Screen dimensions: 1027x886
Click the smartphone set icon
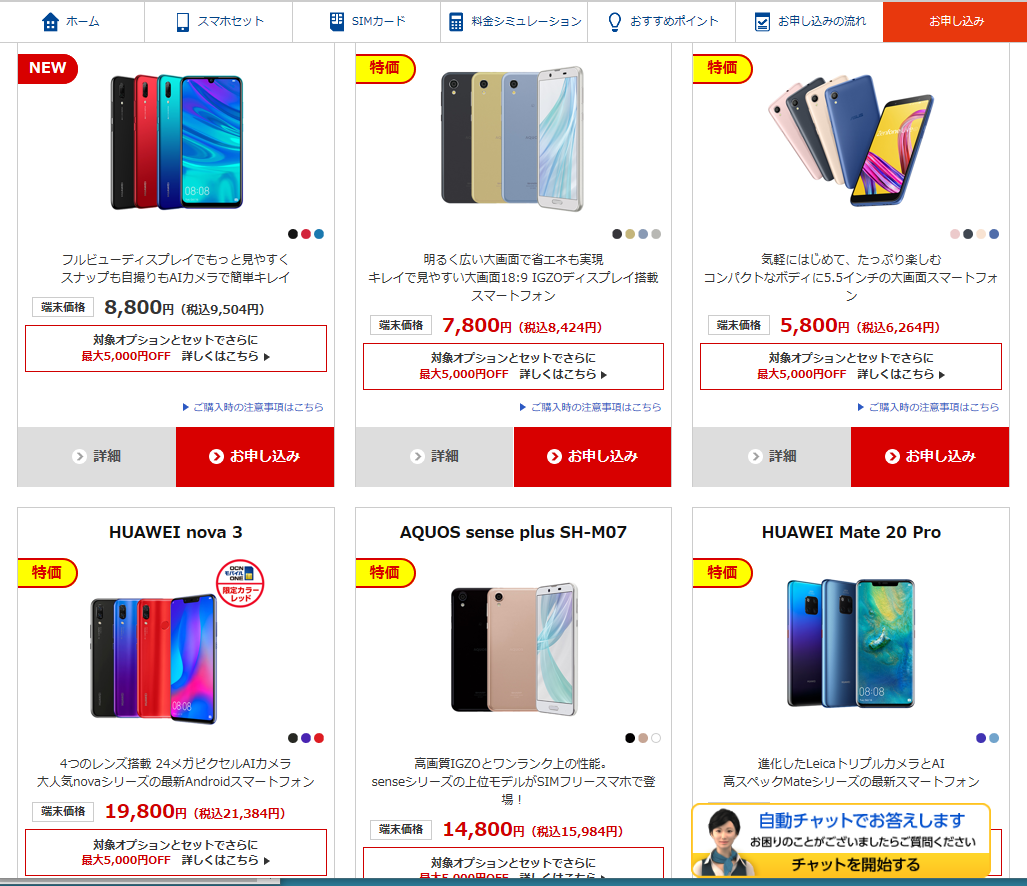[183, 22]
